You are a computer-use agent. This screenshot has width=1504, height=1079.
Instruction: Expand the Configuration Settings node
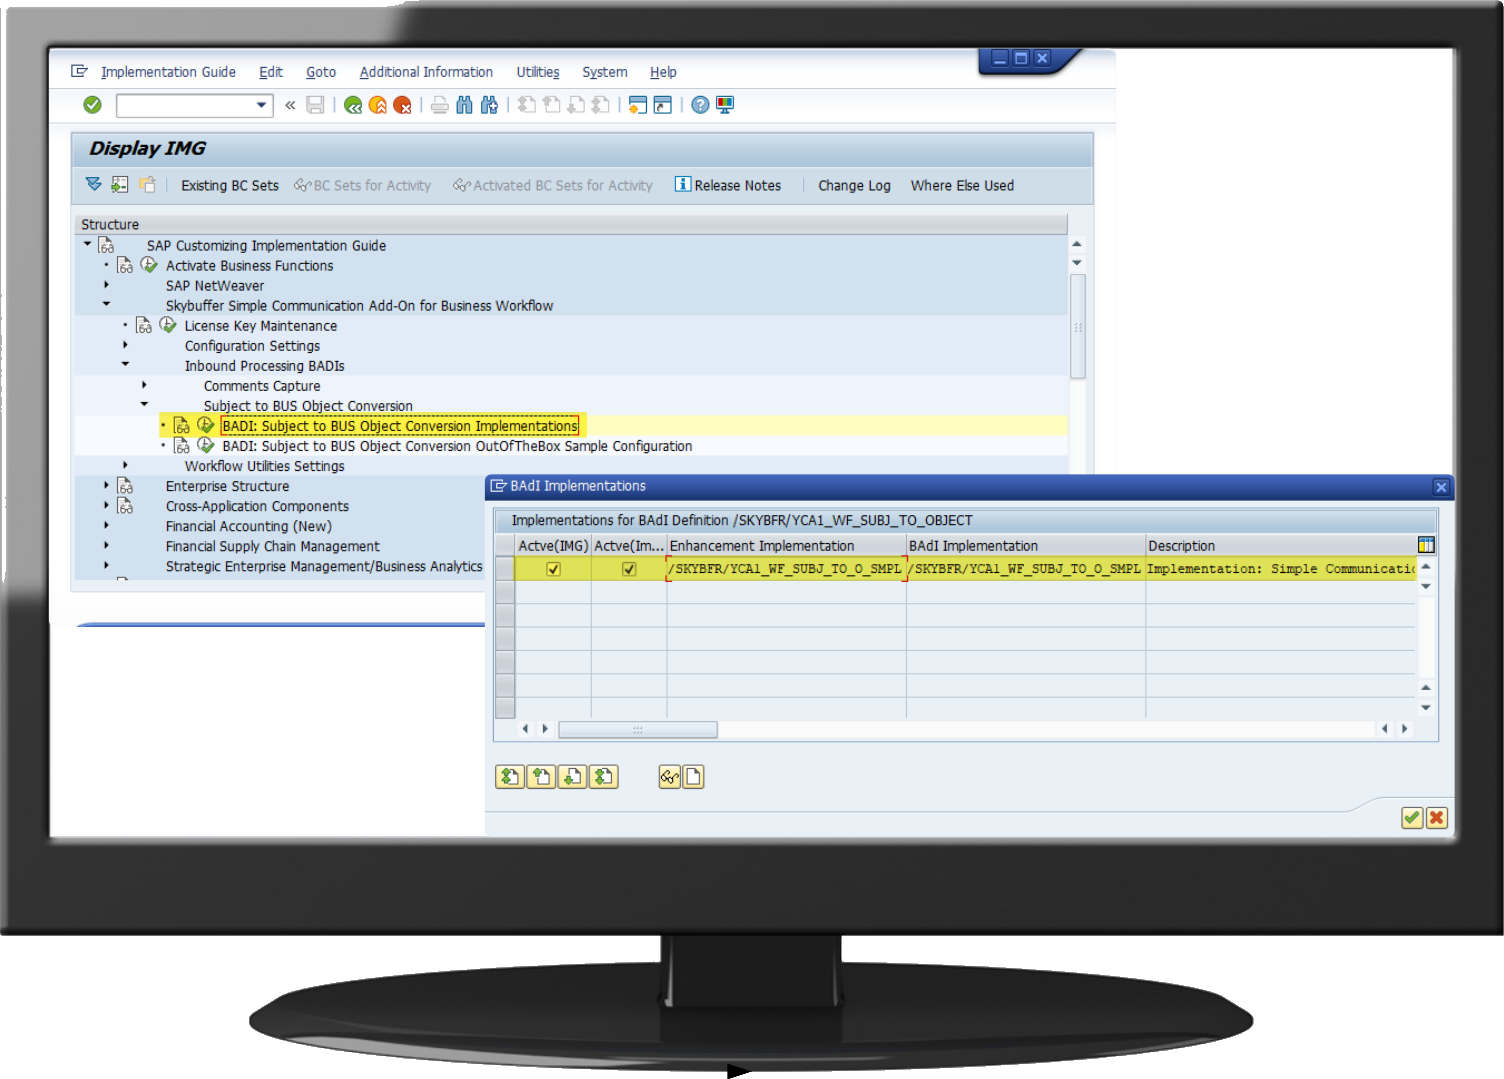[125, 345]
